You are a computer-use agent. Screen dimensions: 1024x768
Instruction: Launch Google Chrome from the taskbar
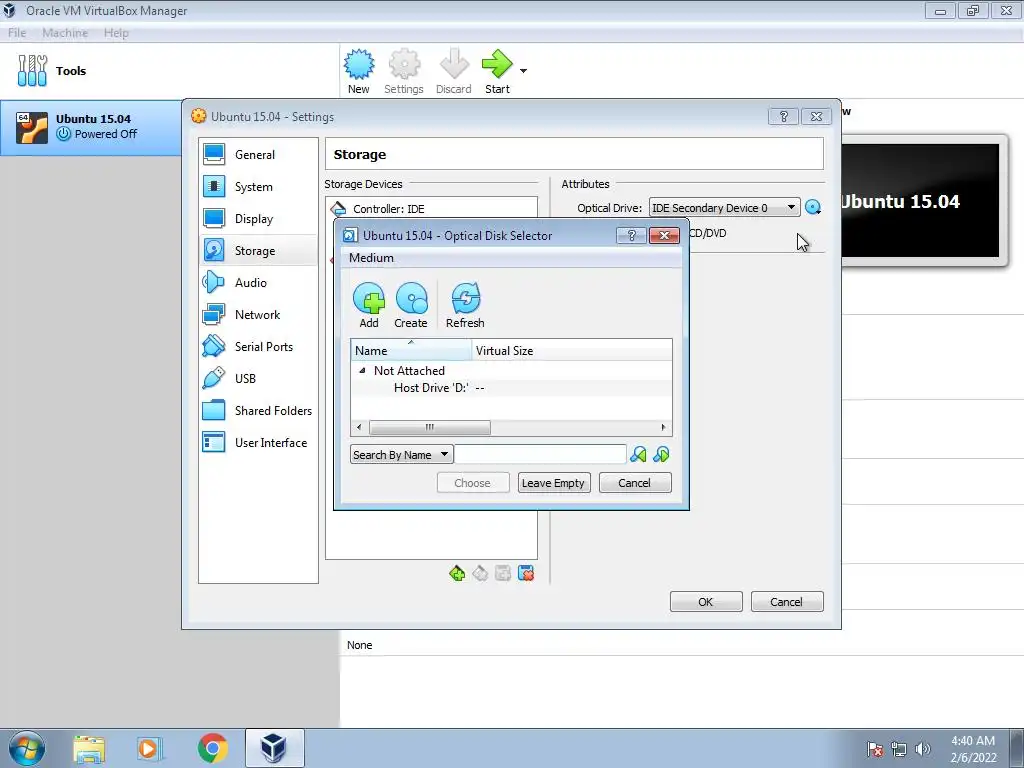tap(212, 748)
